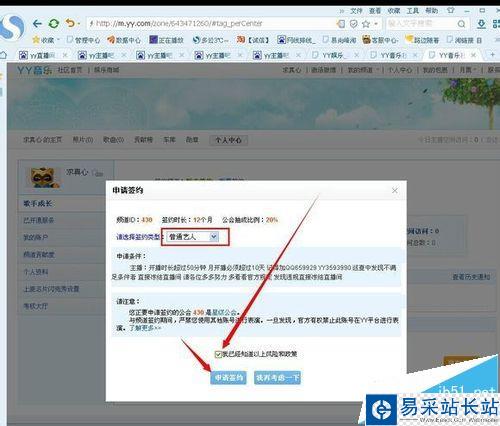The height and width of the screenshot is (426, 500).
Task: Go back with the browser back arrow
Action: click(37, 24)
